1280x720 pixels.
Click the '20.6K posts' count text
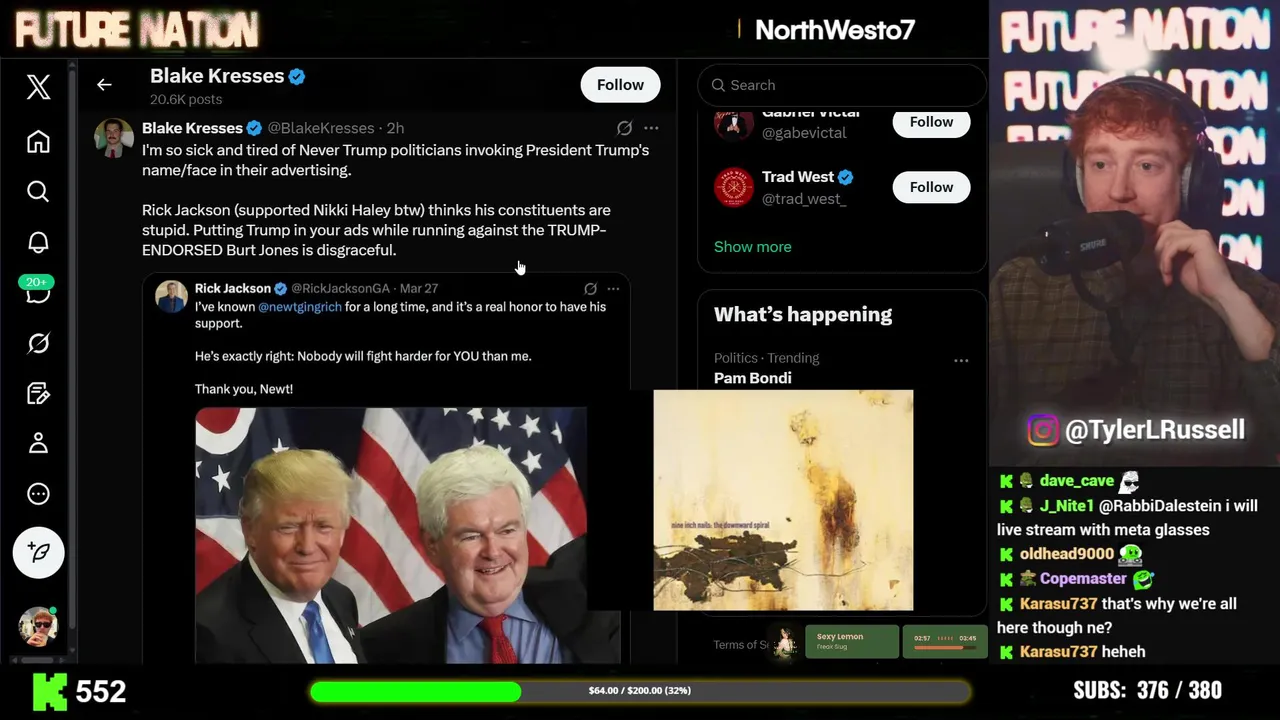pyautogui.click(x=186, y=99)
